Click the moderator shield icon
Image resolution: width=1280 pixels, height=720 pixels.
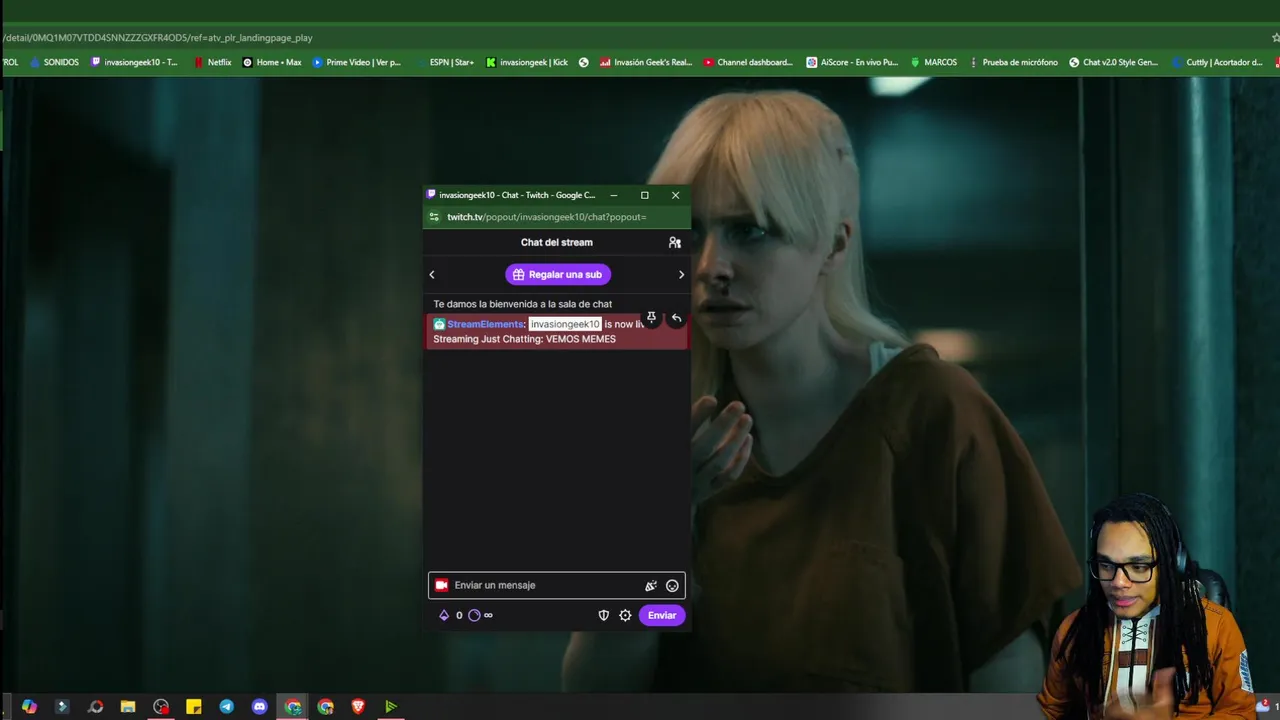pos(604,615)
